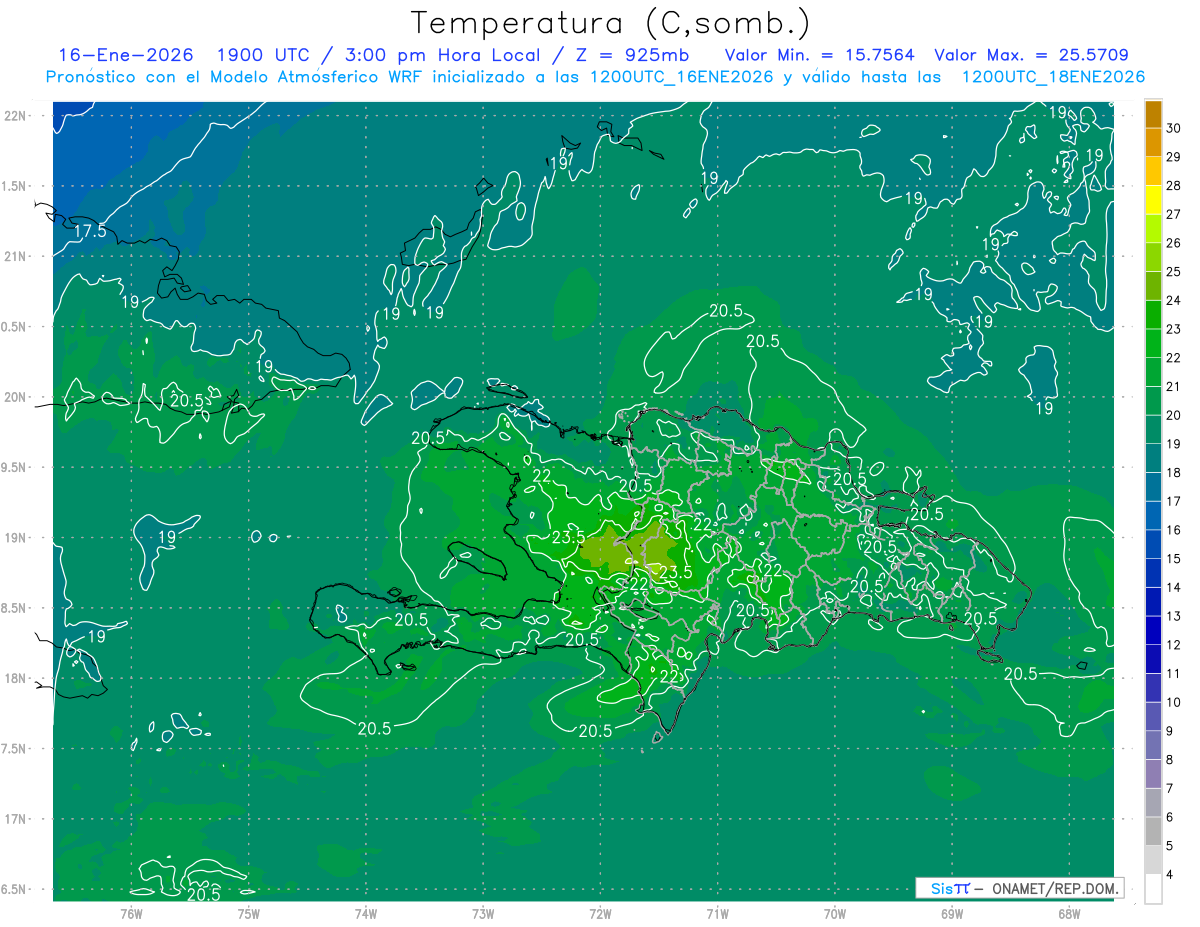This screenshot has height=927, width=1200.
Task: Click the "19N" latitude axis label
Action: (x=17, y=538)
